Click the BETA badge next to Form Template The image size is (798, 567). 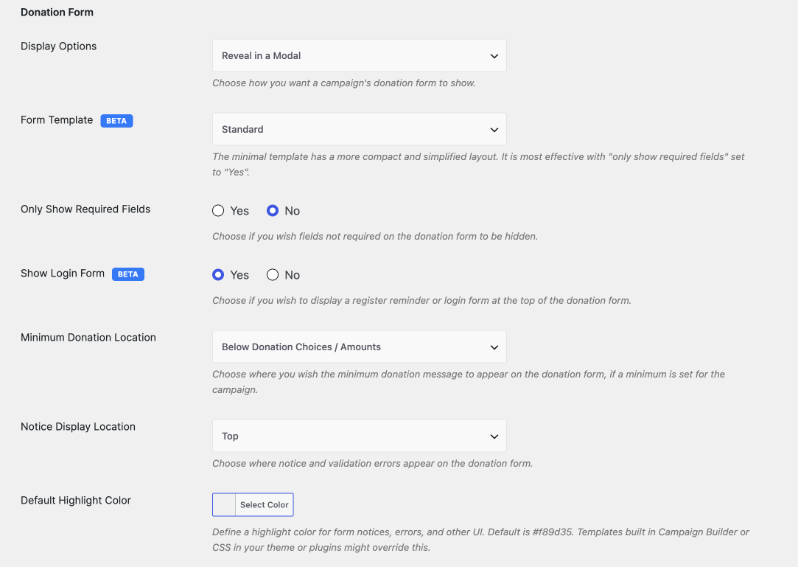point(117,121)
